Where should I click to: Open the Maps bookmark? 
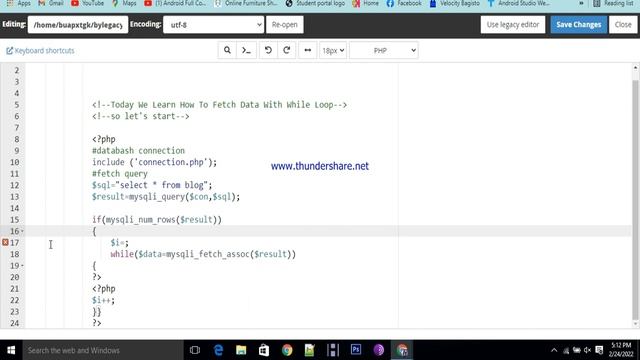tap(124, 3)
